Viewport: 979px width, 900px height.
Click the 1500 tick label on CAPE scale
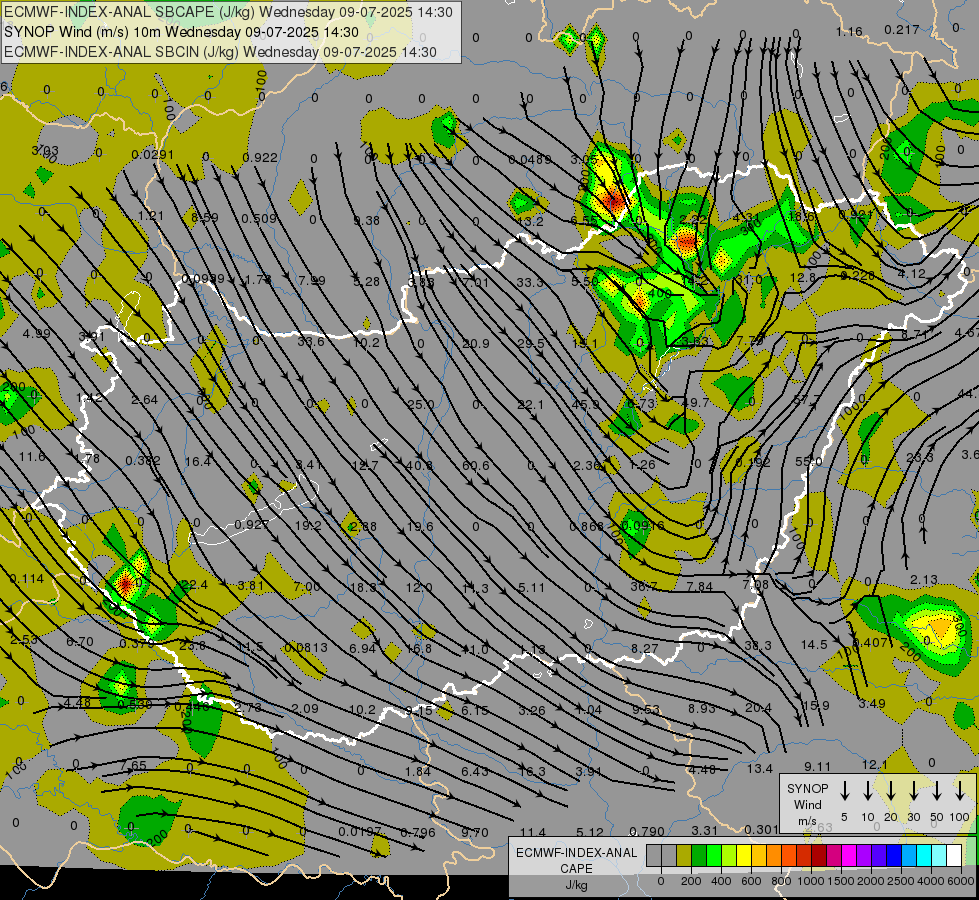point(840,881)
